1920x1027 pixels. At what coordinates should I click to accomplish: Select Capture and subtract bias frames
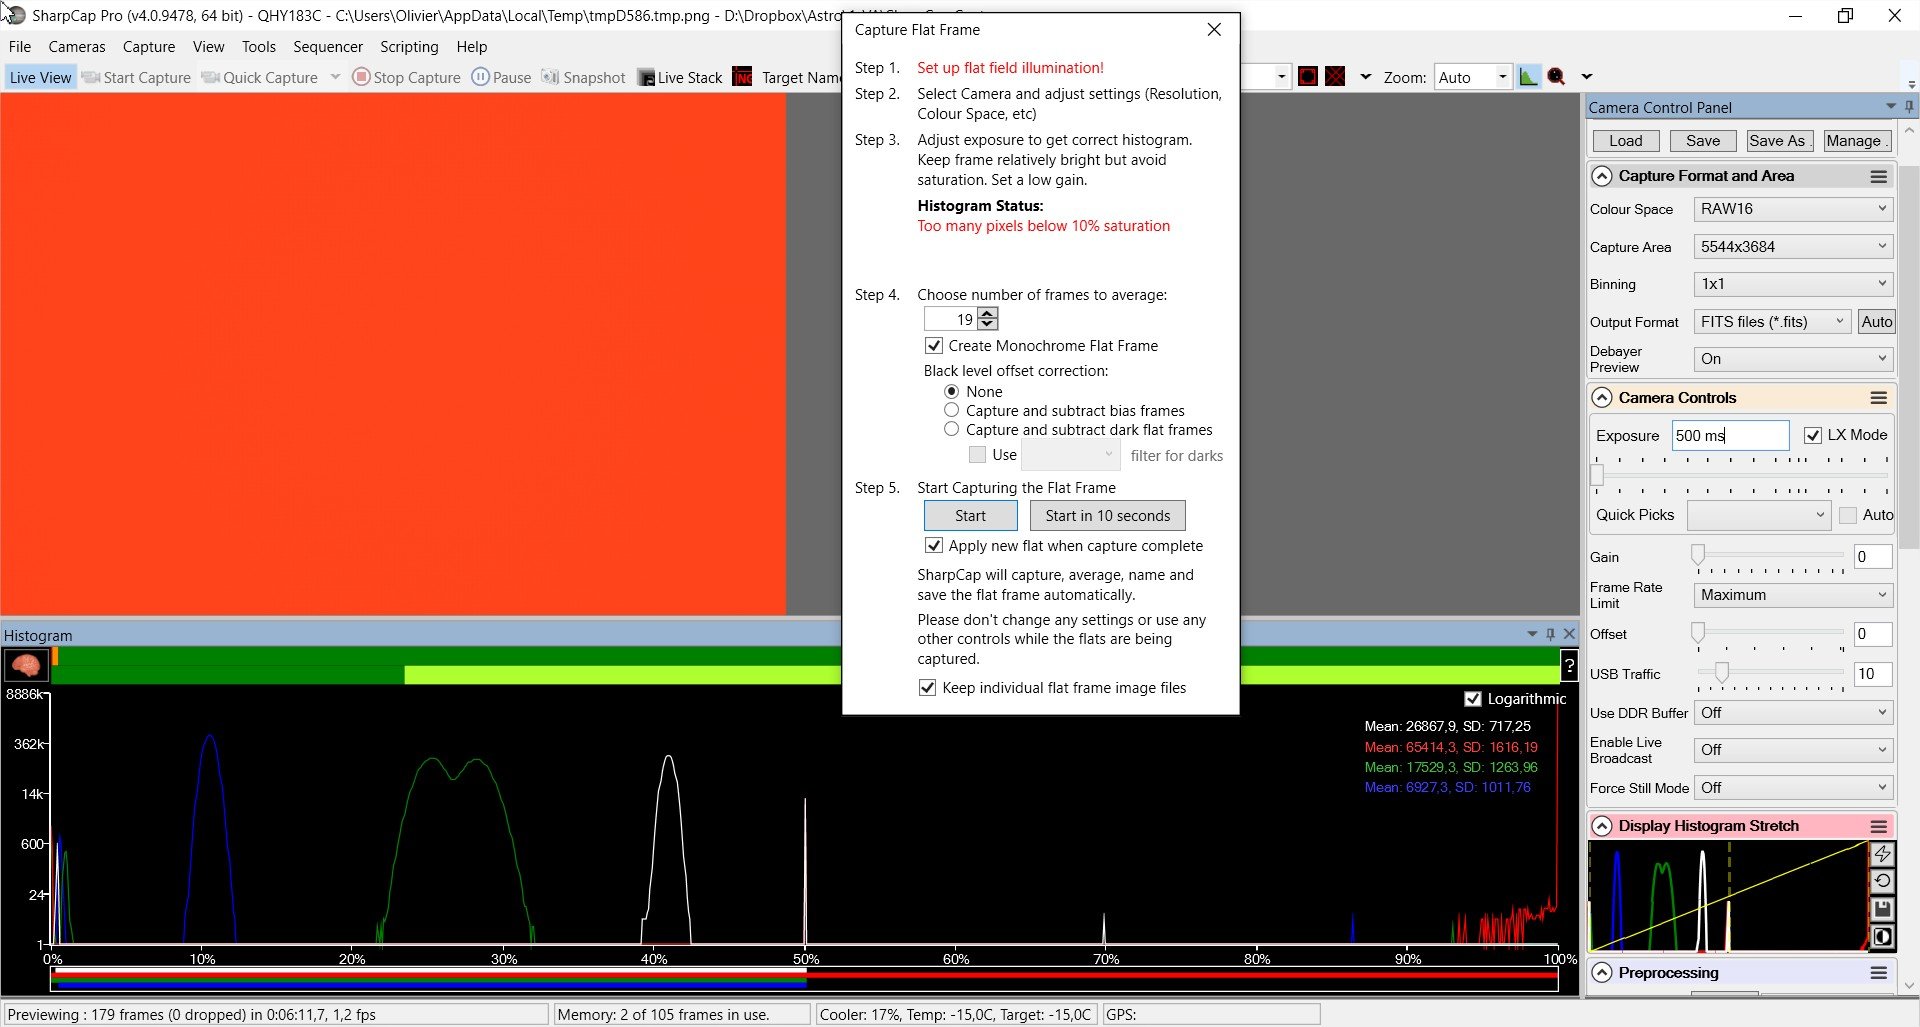(x=952, y=411)
